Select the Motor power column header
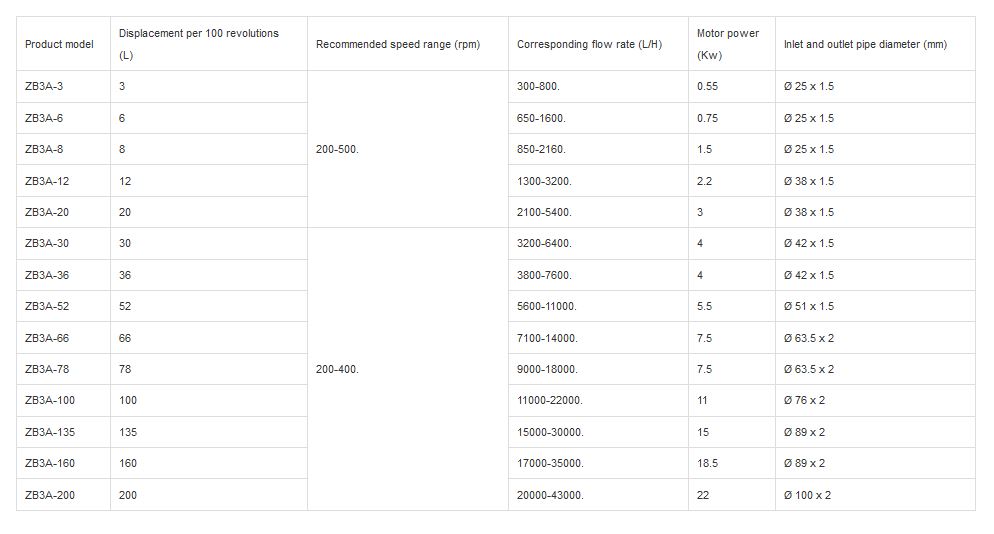The width and height of the screenshot is (994, 534). 727,45
